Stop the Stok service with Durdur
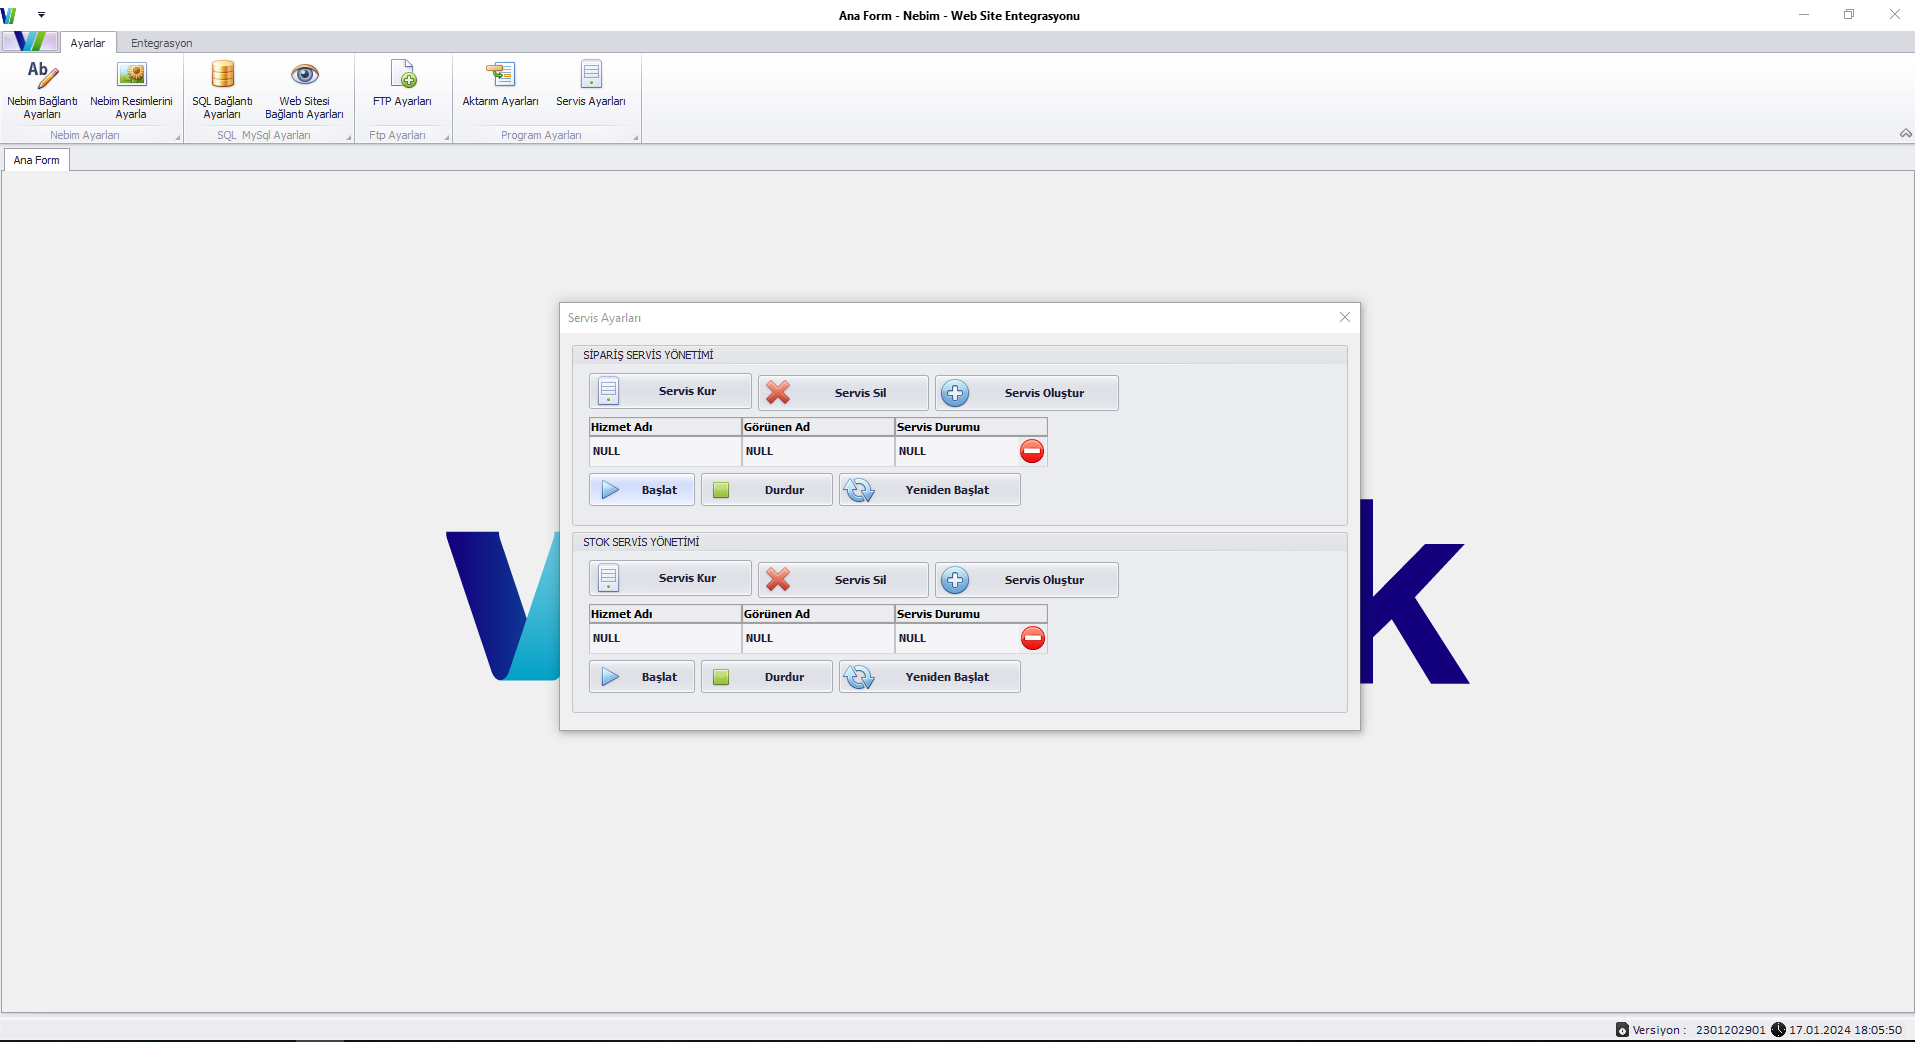 pos(767,677)
